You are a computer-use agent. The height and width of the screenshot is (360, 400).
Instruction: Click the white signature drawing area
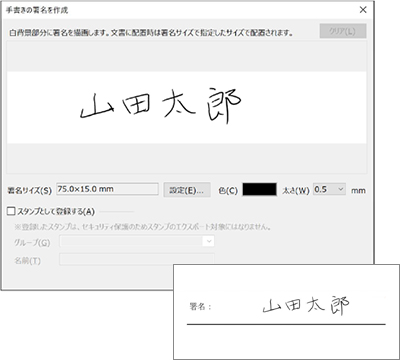tap(187, 107)
